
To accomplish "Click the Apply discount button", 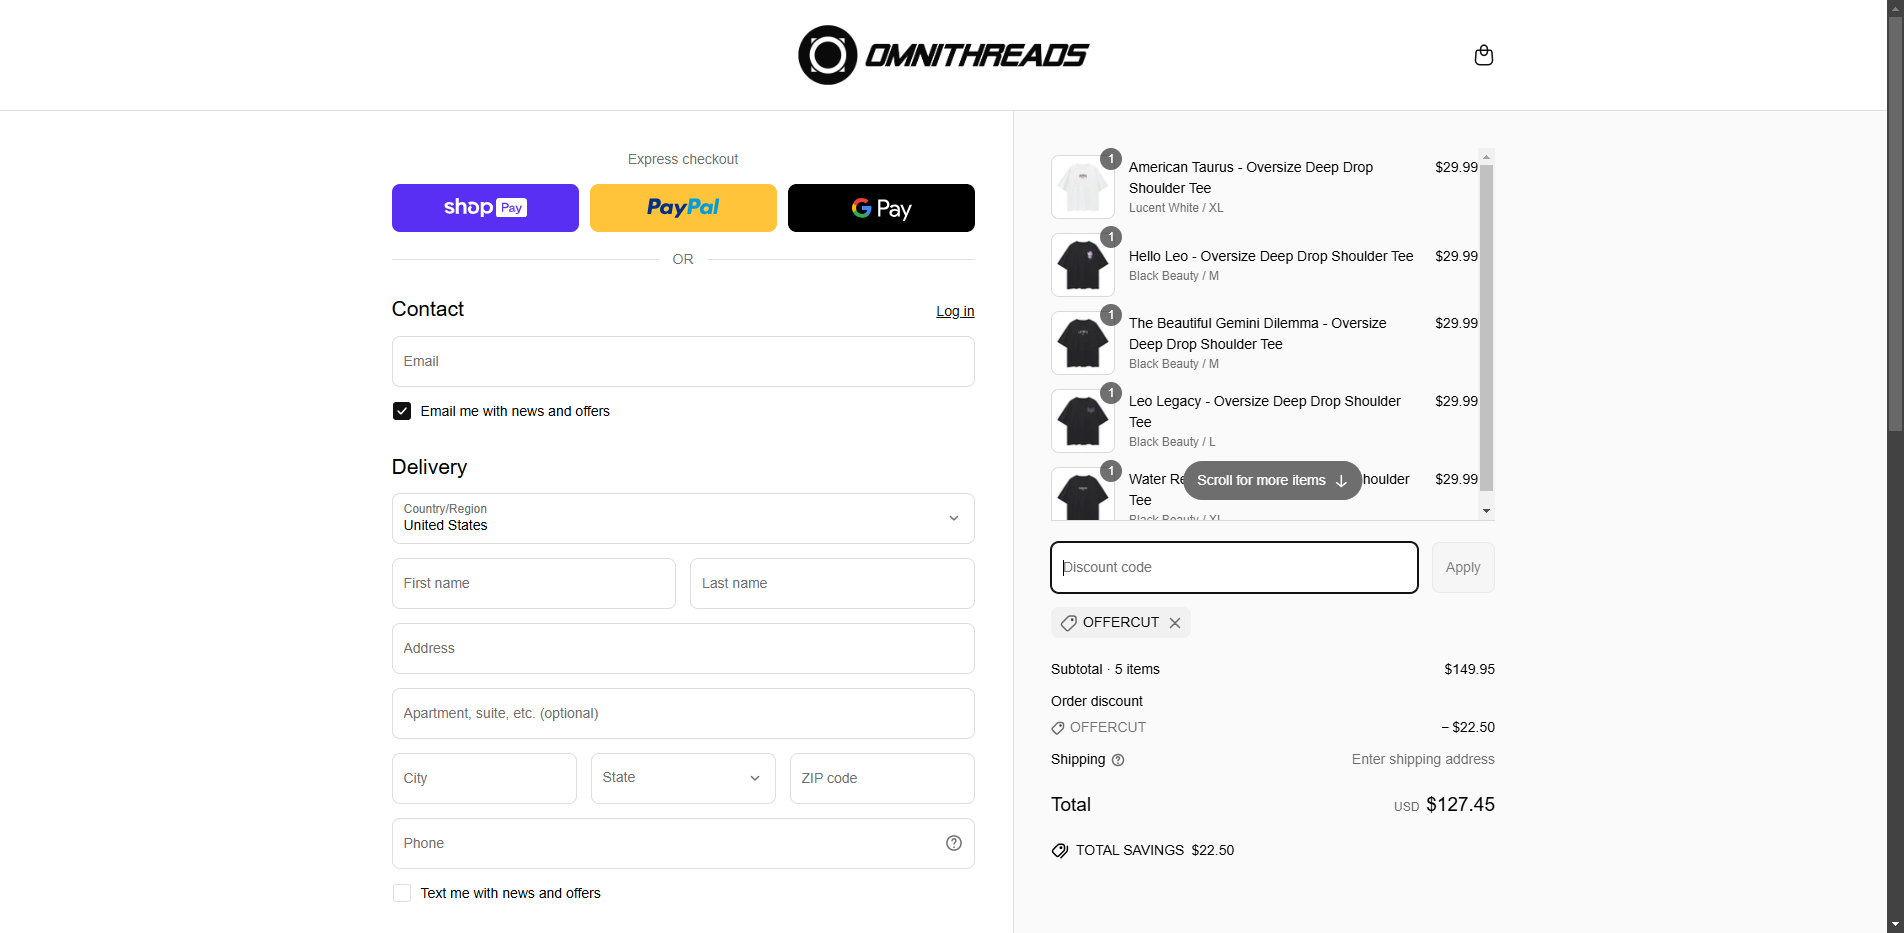I will point(1463,567).
